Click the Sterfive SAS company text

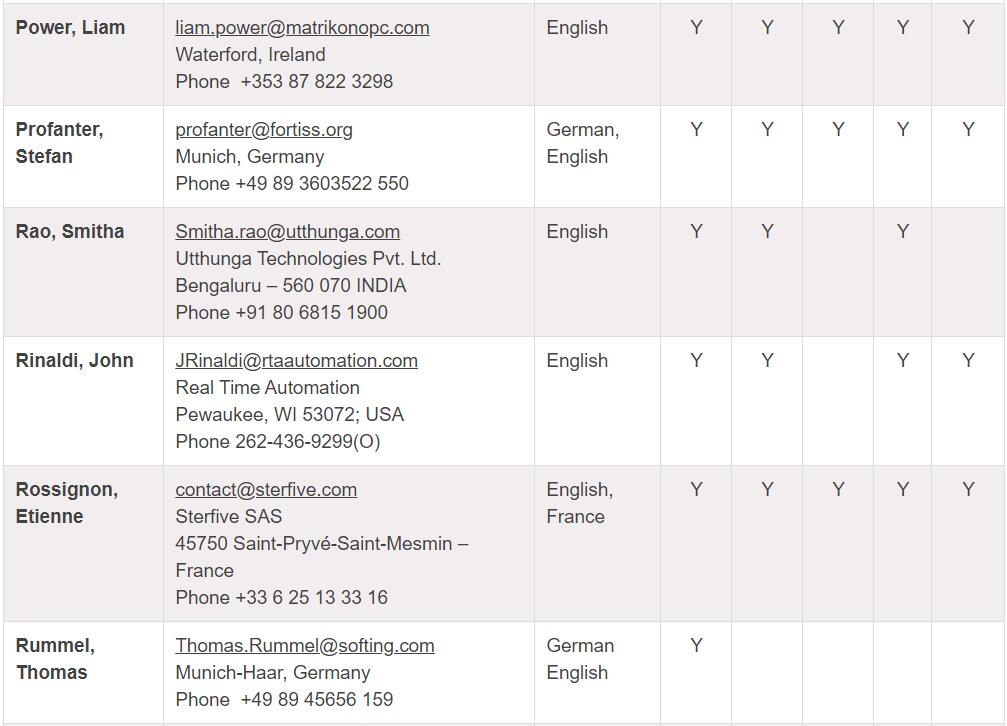(x=229, y=517)
